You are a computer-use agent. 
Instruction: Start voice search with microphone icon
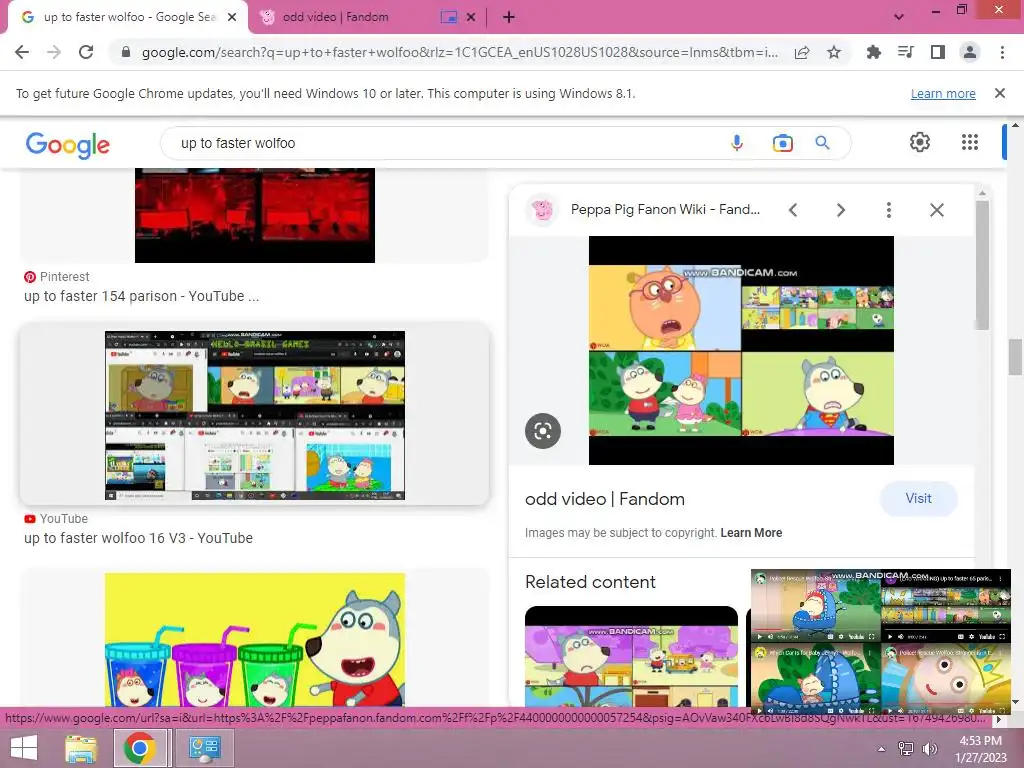pyautogui.click(x=737, y=143)
